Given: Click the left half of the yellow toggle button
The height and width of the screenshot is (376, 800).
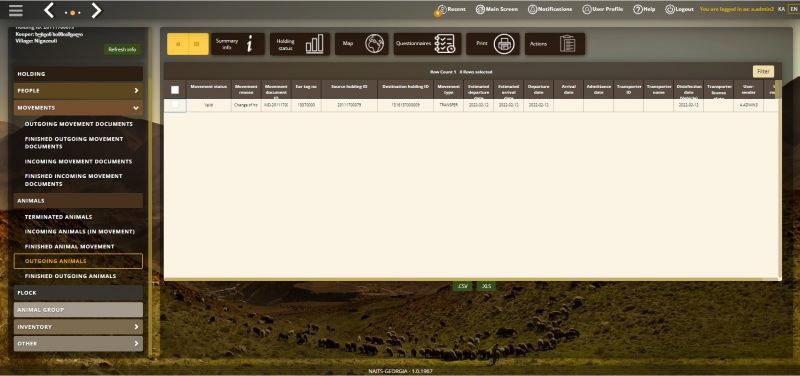Looking at the screenshot, I should point(178,44).
